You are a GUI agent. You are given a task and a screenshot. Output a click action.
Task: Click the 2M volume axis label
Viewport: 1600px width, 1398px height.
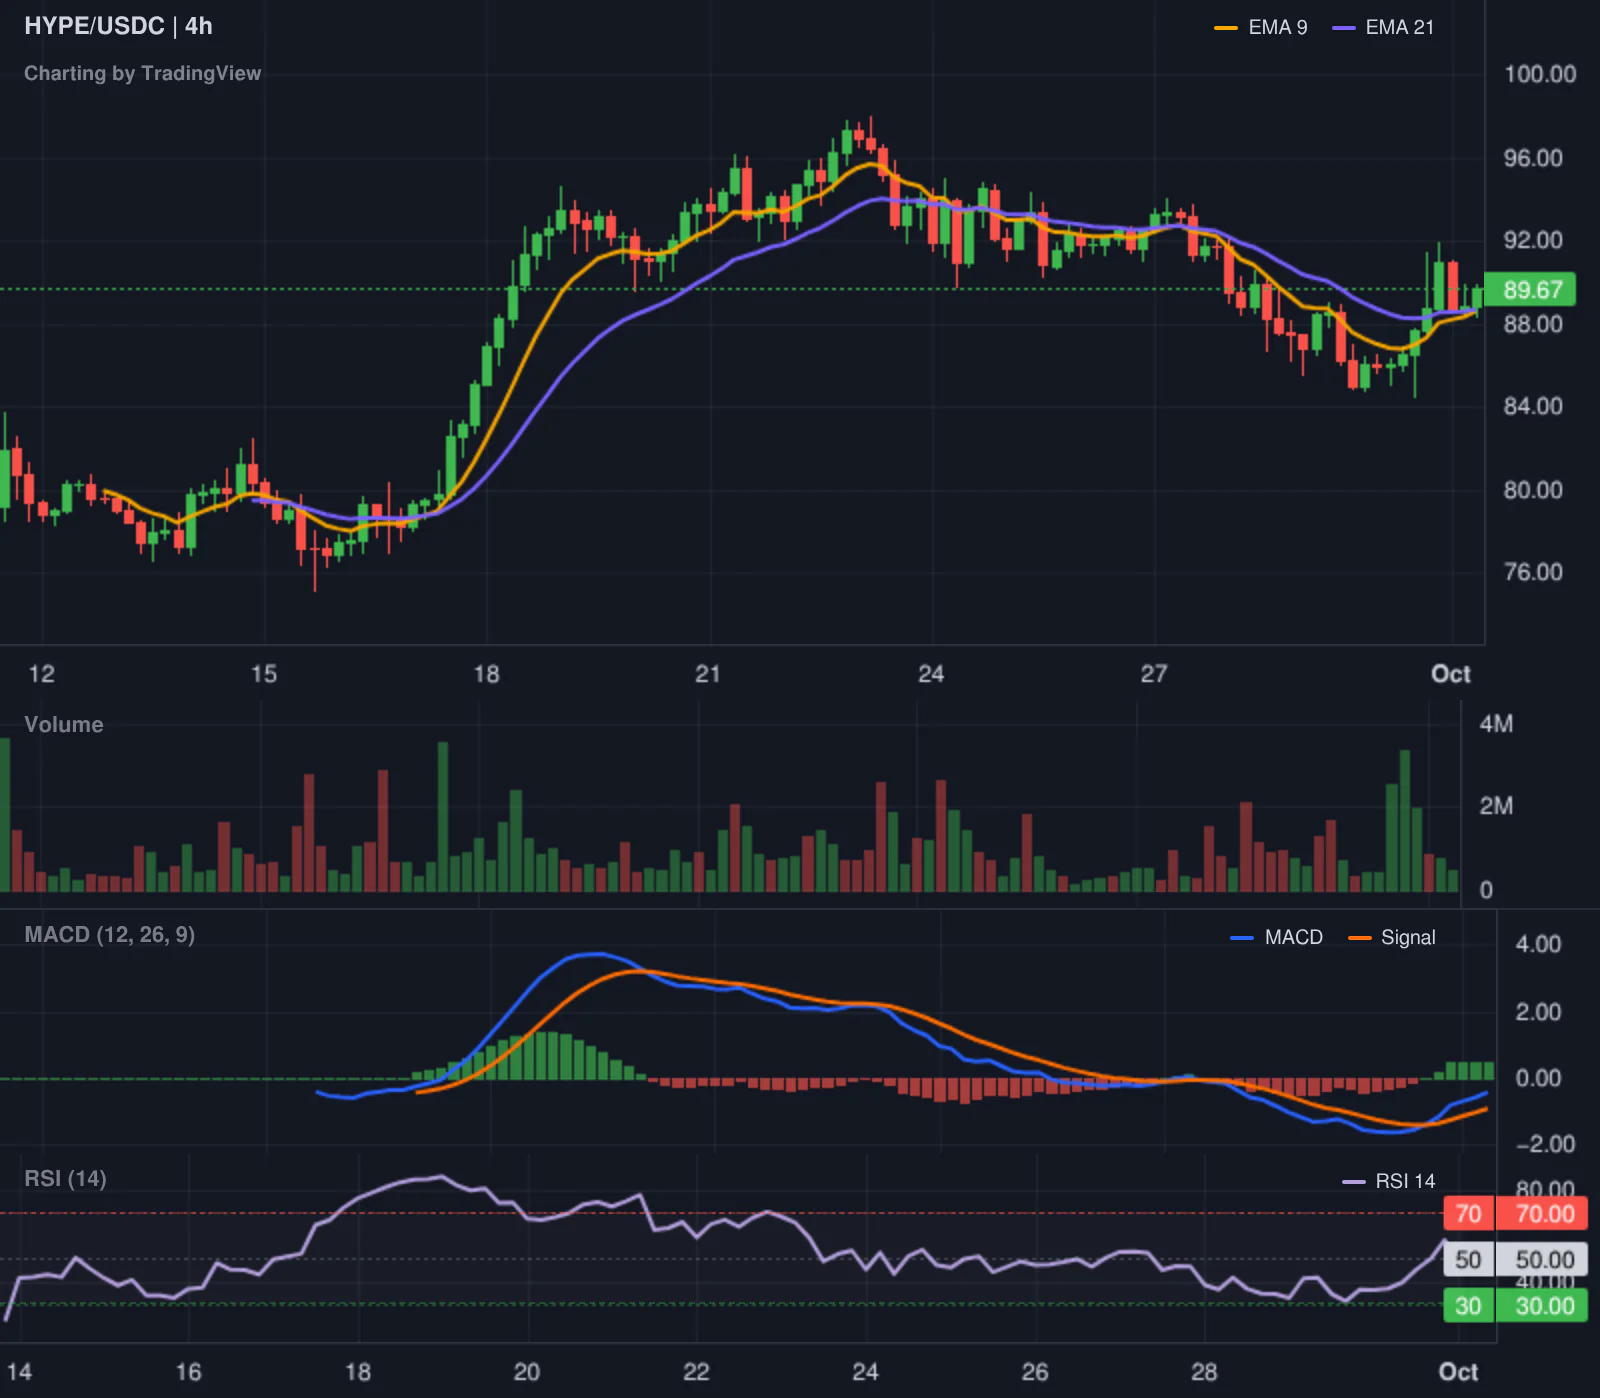pos(1496,806)
